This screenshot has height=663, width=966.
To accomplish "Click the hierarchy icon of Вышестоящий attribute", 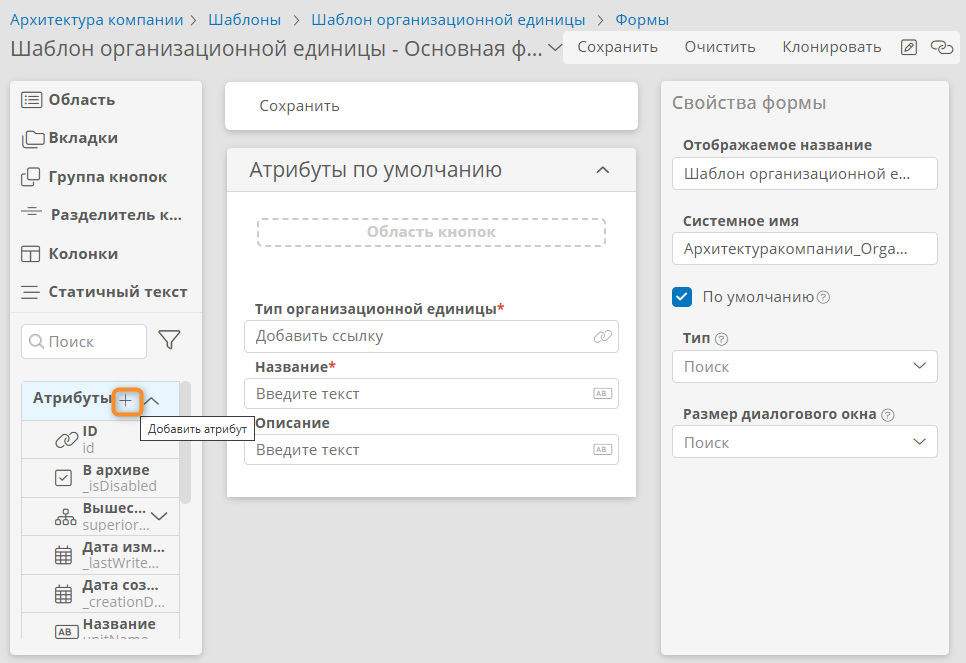I will point(65,517).
